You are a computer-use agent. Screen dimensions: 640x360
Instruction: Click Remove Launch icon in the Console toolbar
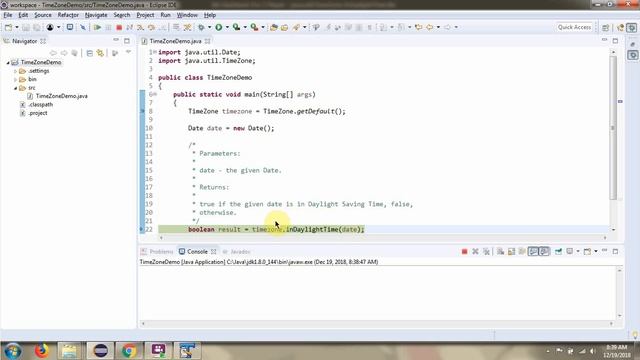[475, 251]
